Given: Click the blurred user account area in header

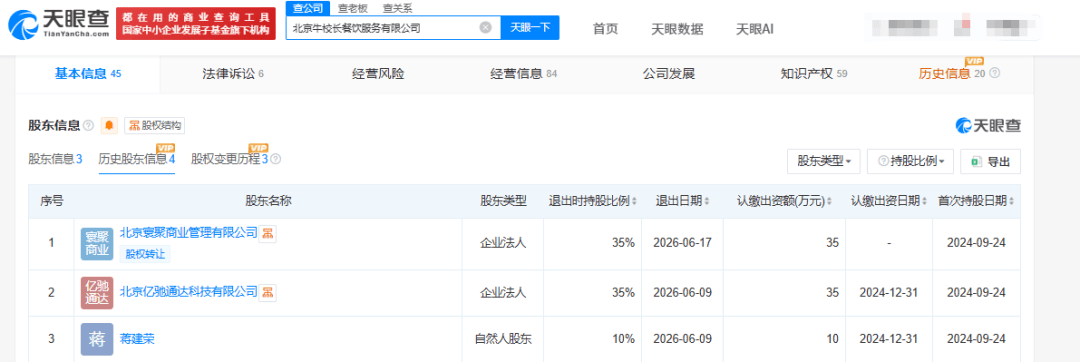Looking at the screenshot, I should (955, 28).
